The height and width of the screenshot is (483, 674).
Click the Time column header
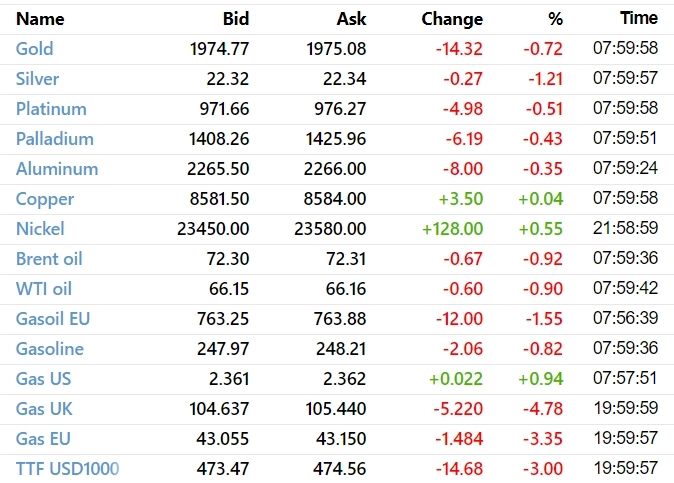639,19
